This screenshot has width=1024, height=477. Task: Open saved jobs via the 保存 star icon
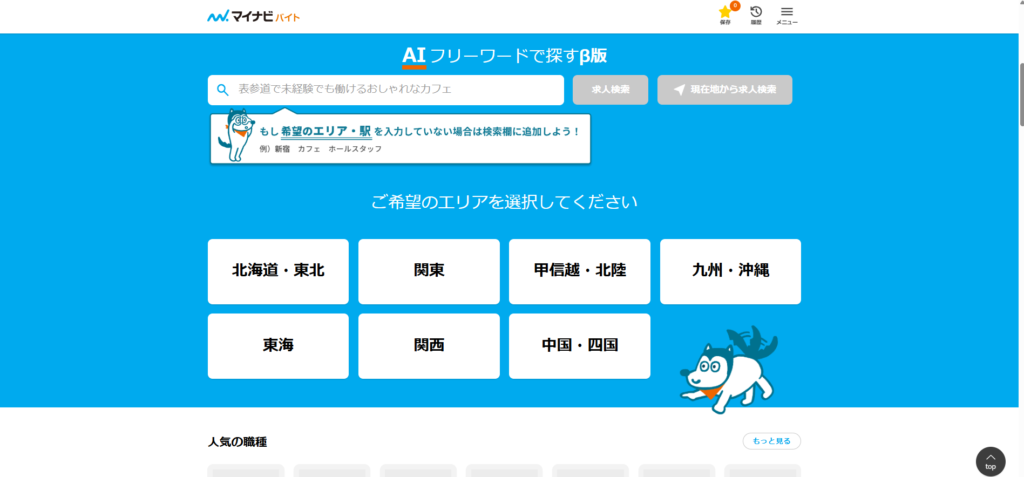725,14
